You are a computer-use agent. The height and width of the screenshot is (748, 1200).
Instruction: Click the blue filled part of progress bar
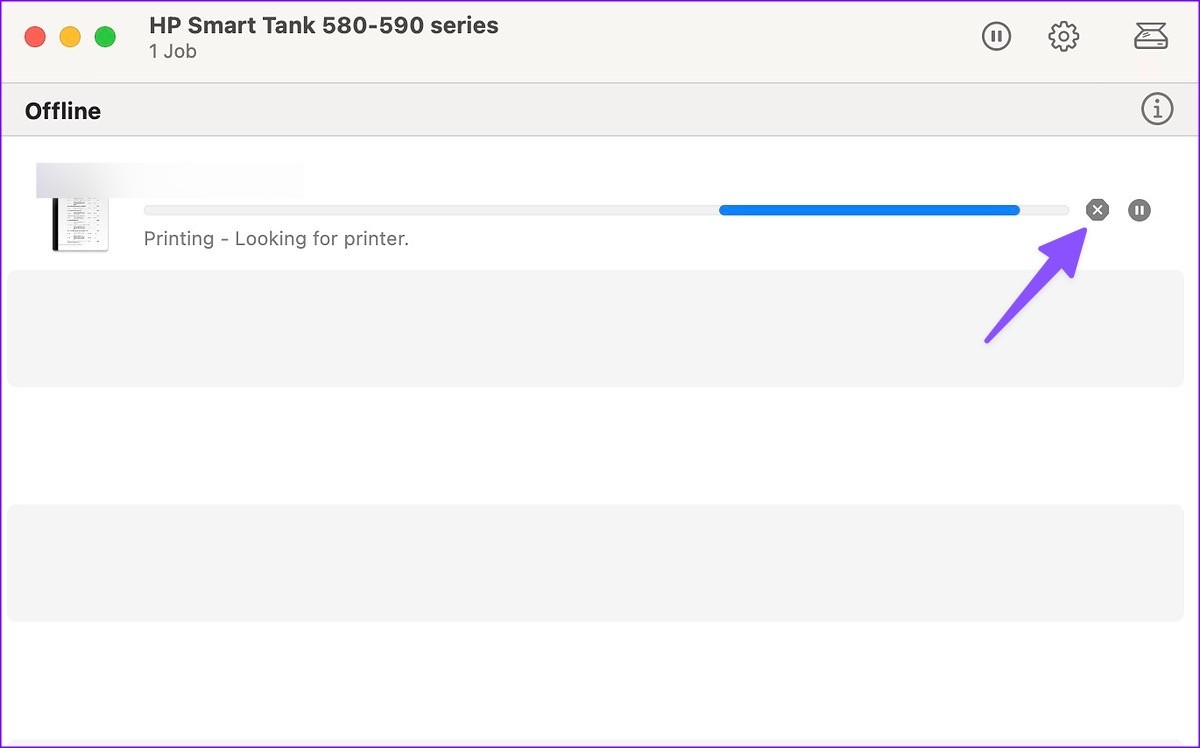pyautogui.click(x=868, y=210)
